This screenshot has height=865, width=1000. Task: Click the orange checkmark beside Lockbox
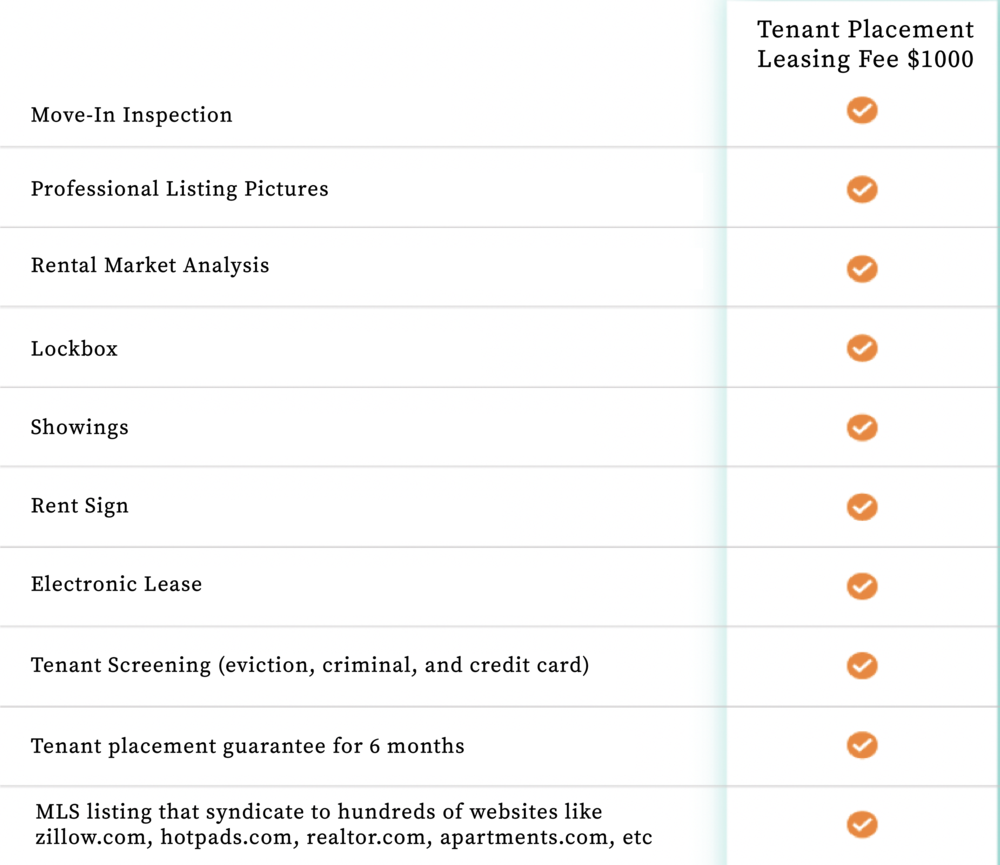pyautogui.click(x=862, y=348)
